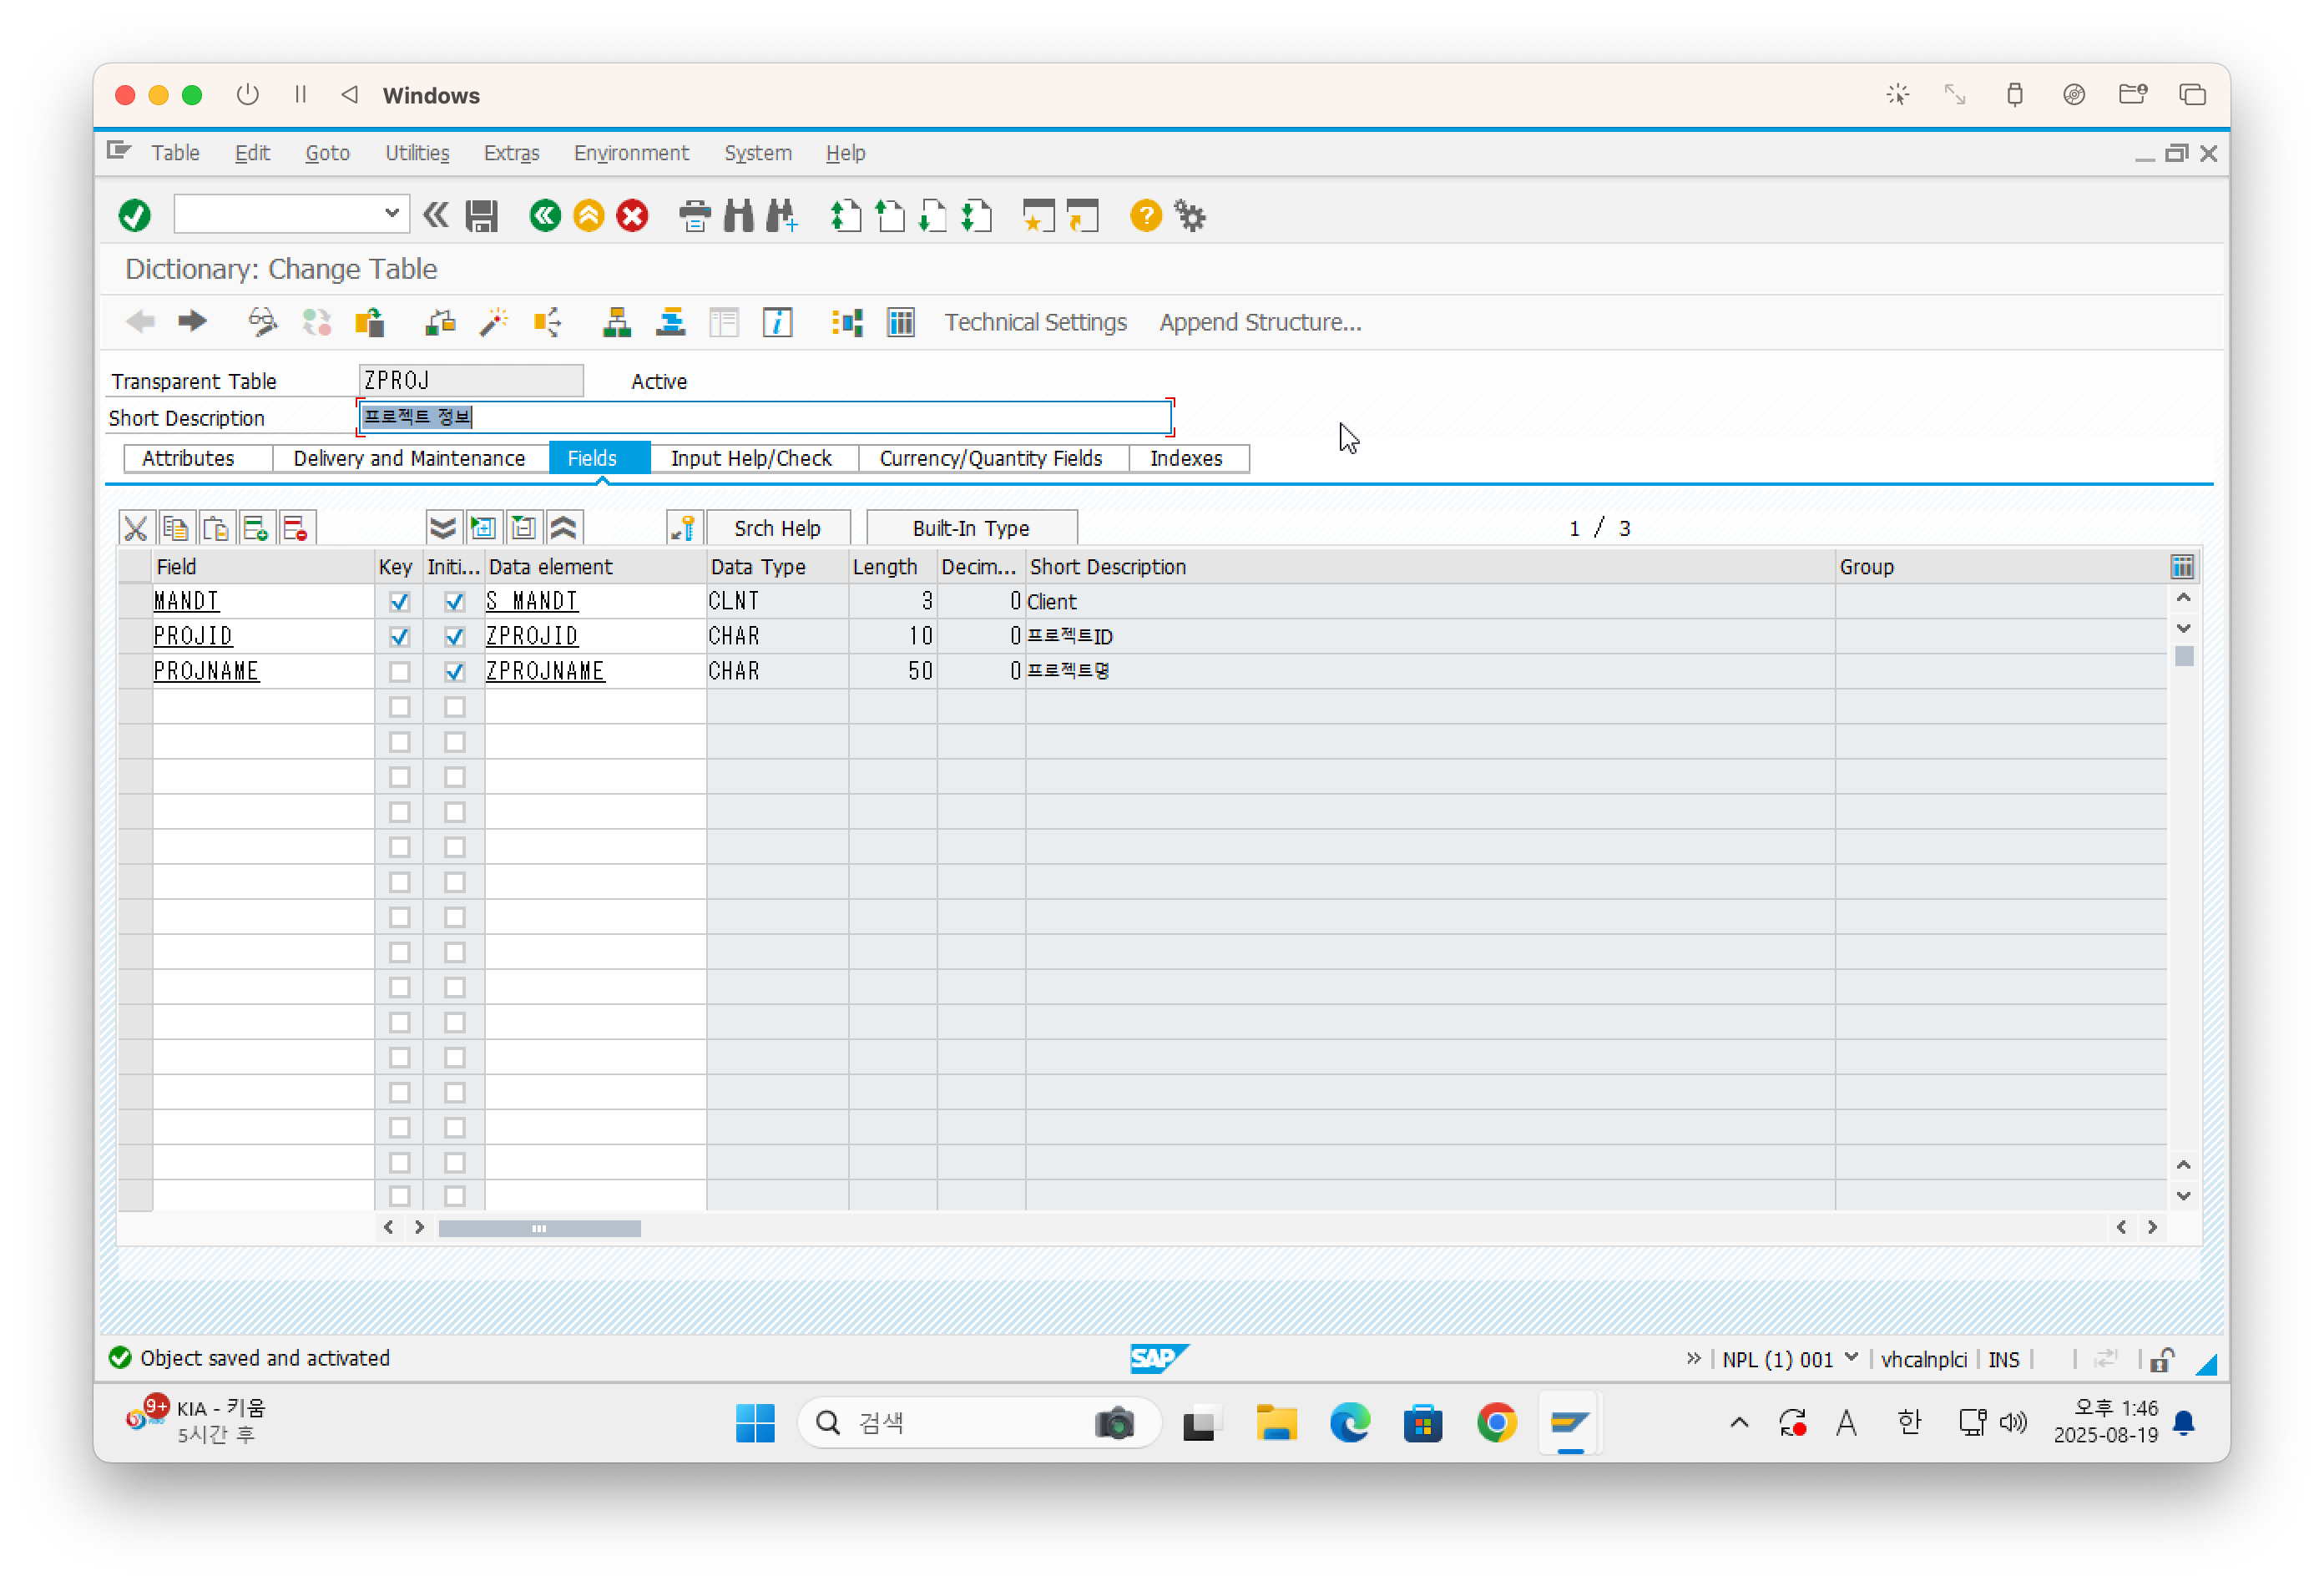The height and width of the screenshot is (1586, 2324).
Task: Click the Cut scissors icon in fields toolbar
Action: [136, 528]
